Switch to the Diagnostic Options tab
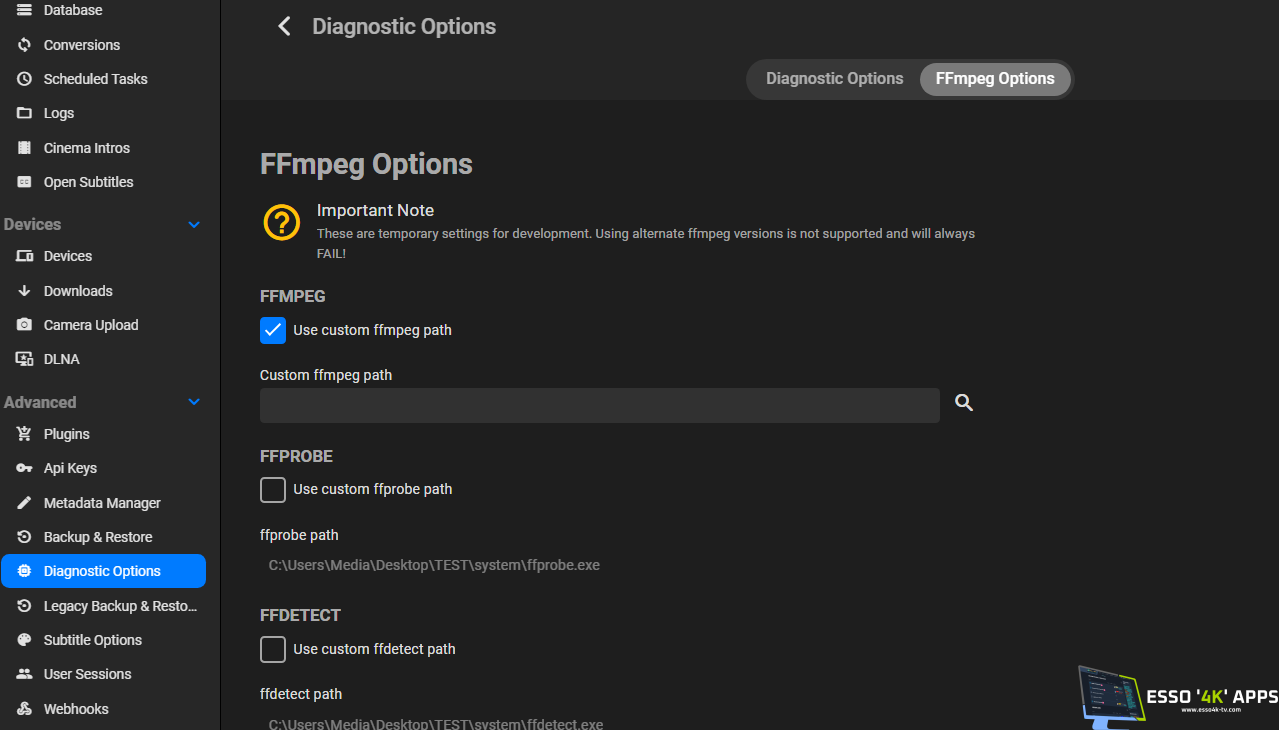The height and width of the screenshot is (730, 1279). pyautogui.click(x=834, y=79)
